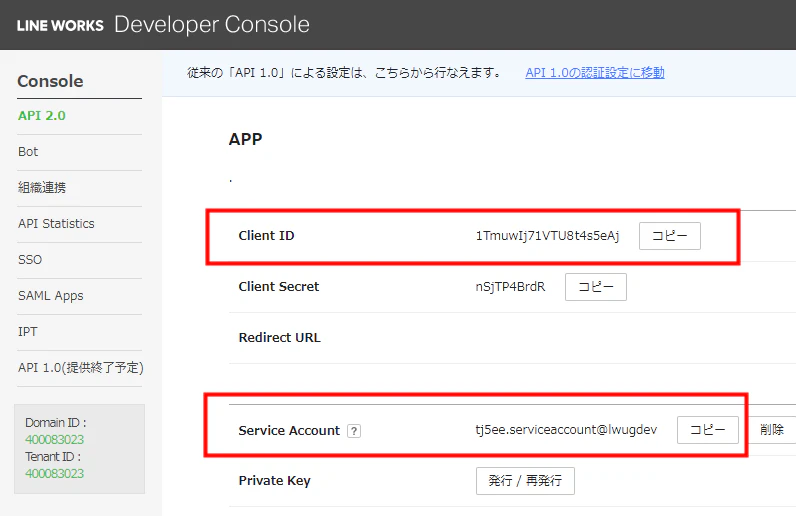Click 削除 next to Service Account
The image size is (796, 516).
pyautogui.click(x=772, y=430)
